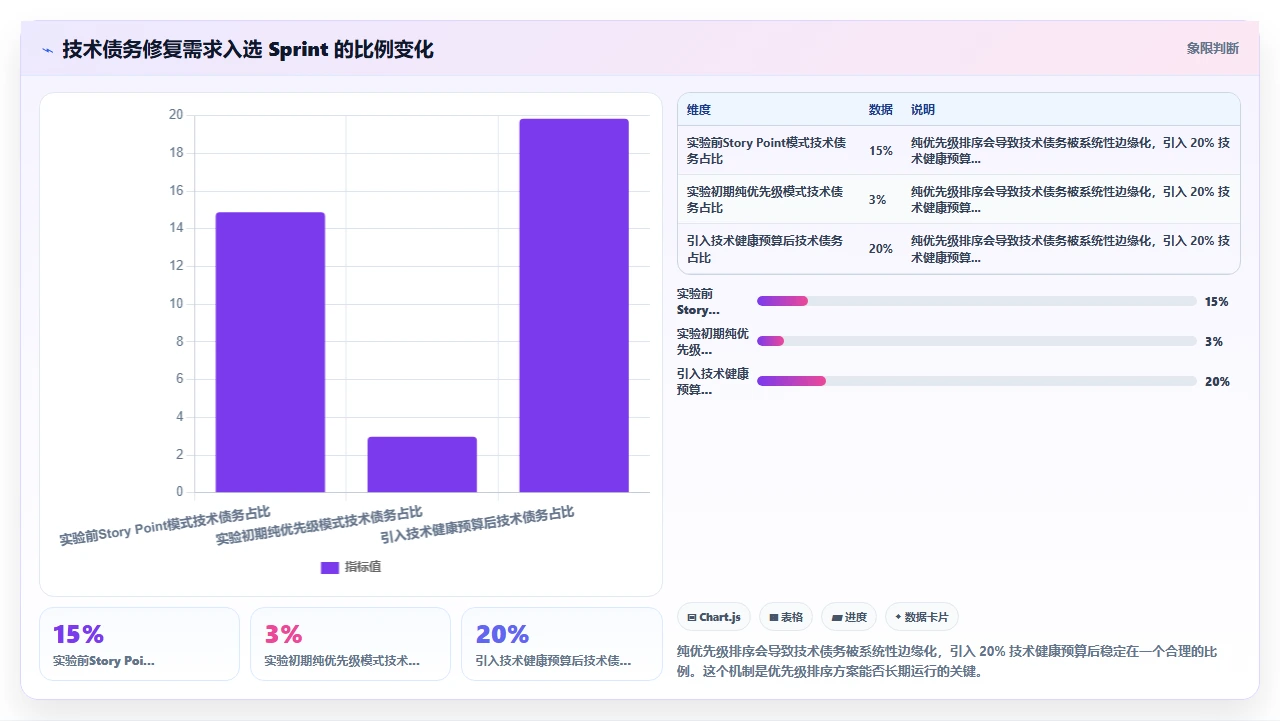The width and height of the screenshot is (1280, 721).
Task: Click the 引入技术健康预算后 bar in chart
Action: tap(574, 305)
